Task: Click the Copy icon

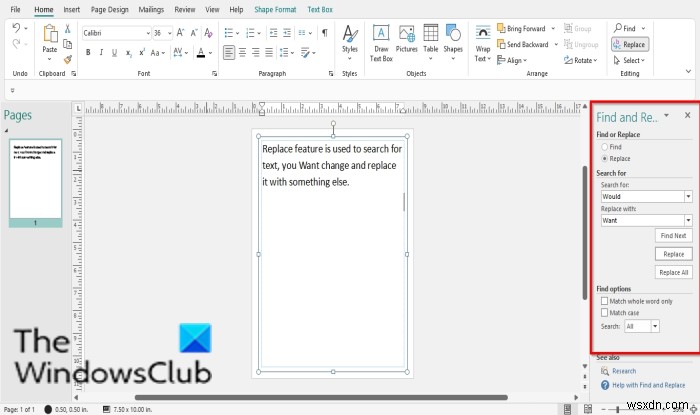Action: (x=67, y=44)
